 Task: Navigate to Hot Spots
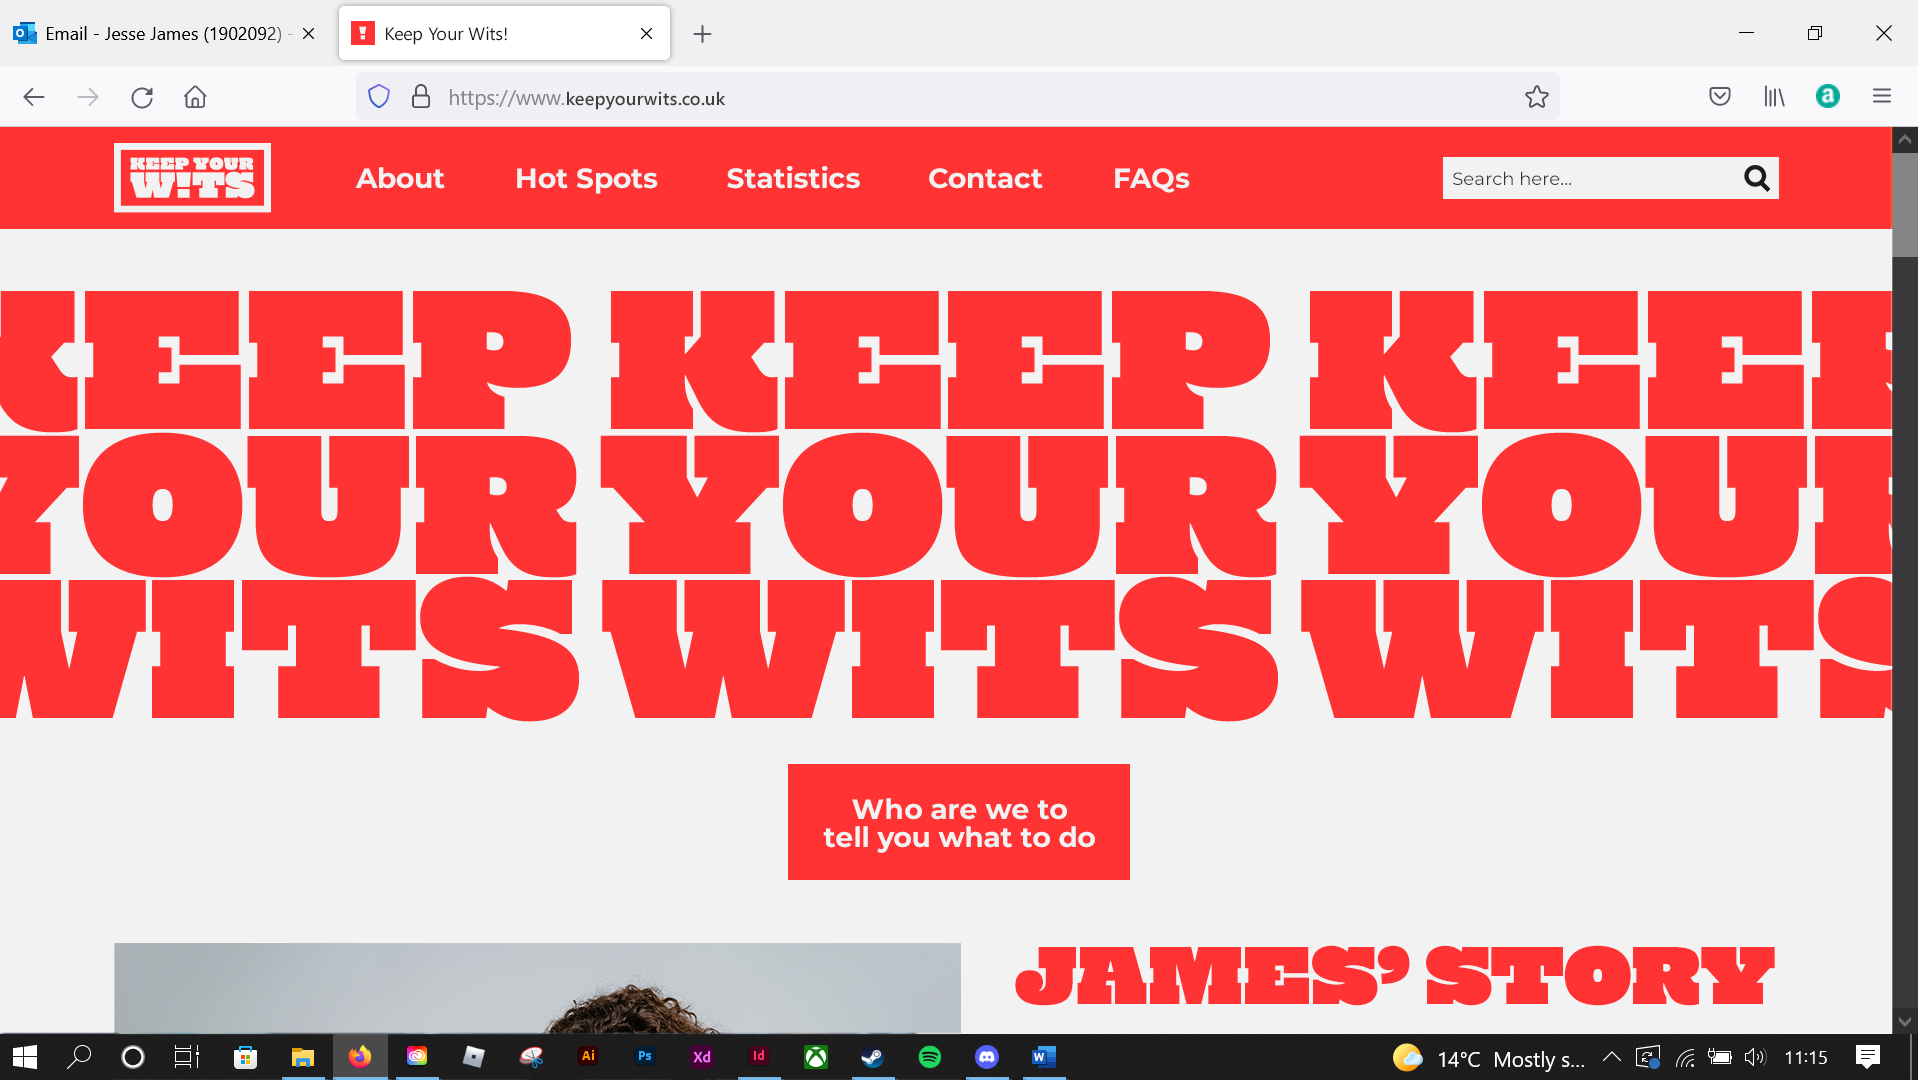click(586, 178)
